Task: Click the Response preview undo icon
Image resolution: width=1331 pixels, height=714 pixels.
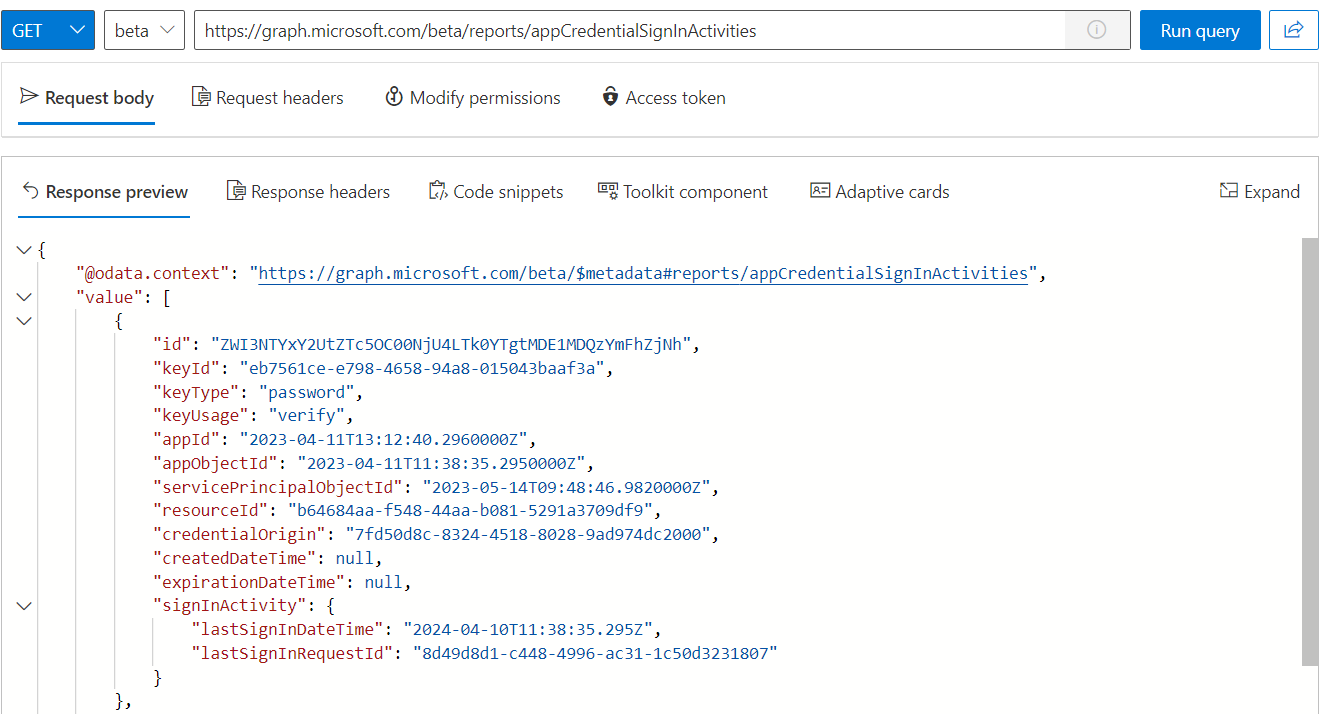Action: pyautogui.click(x=30, y=191)
